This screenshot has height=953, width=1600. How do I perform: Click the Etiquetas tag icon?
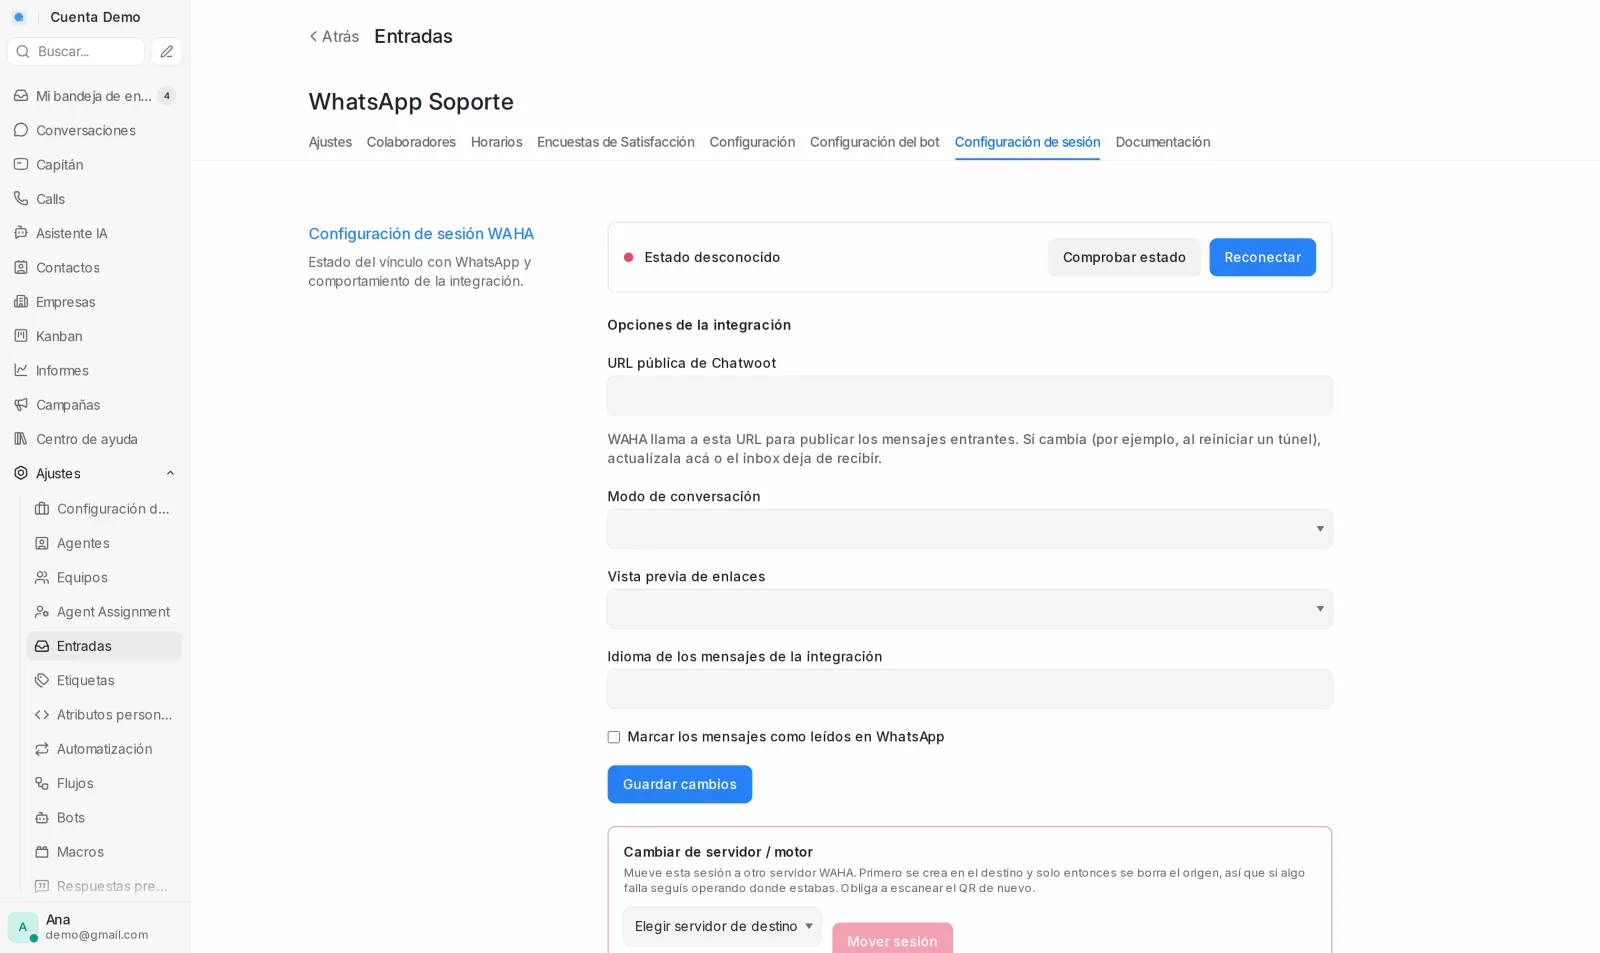coord(42,680)
